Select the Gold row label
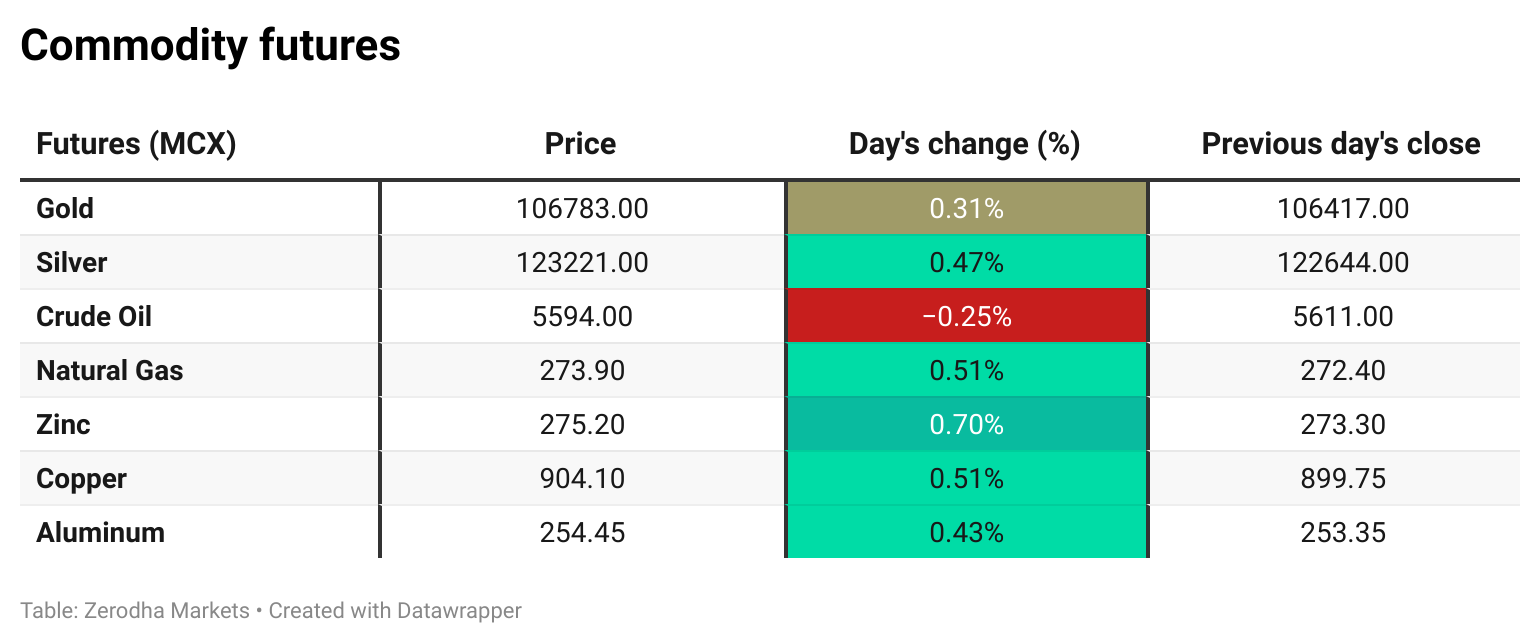1540x644 pixels. [65, 209]
